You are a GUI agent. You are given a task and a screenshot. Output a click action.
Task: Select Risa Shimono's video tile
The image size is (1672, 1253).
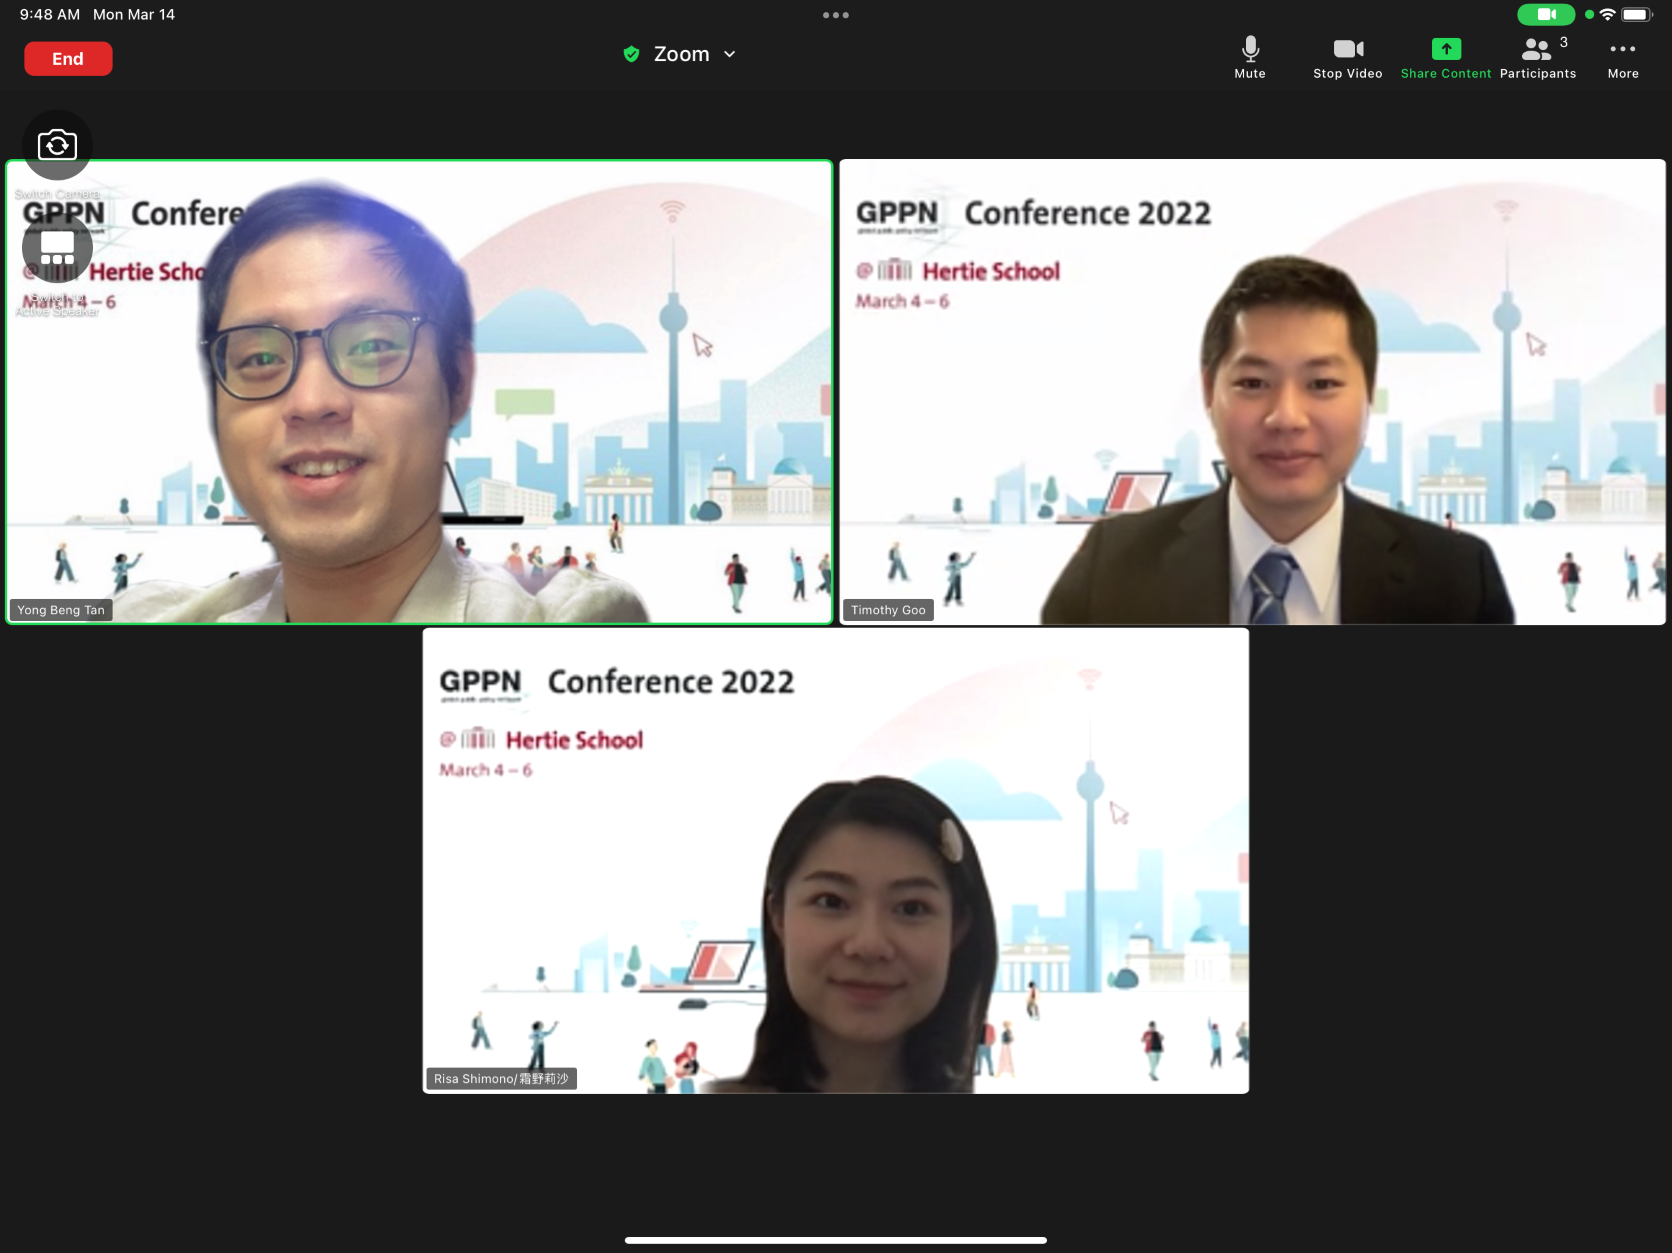836,861
